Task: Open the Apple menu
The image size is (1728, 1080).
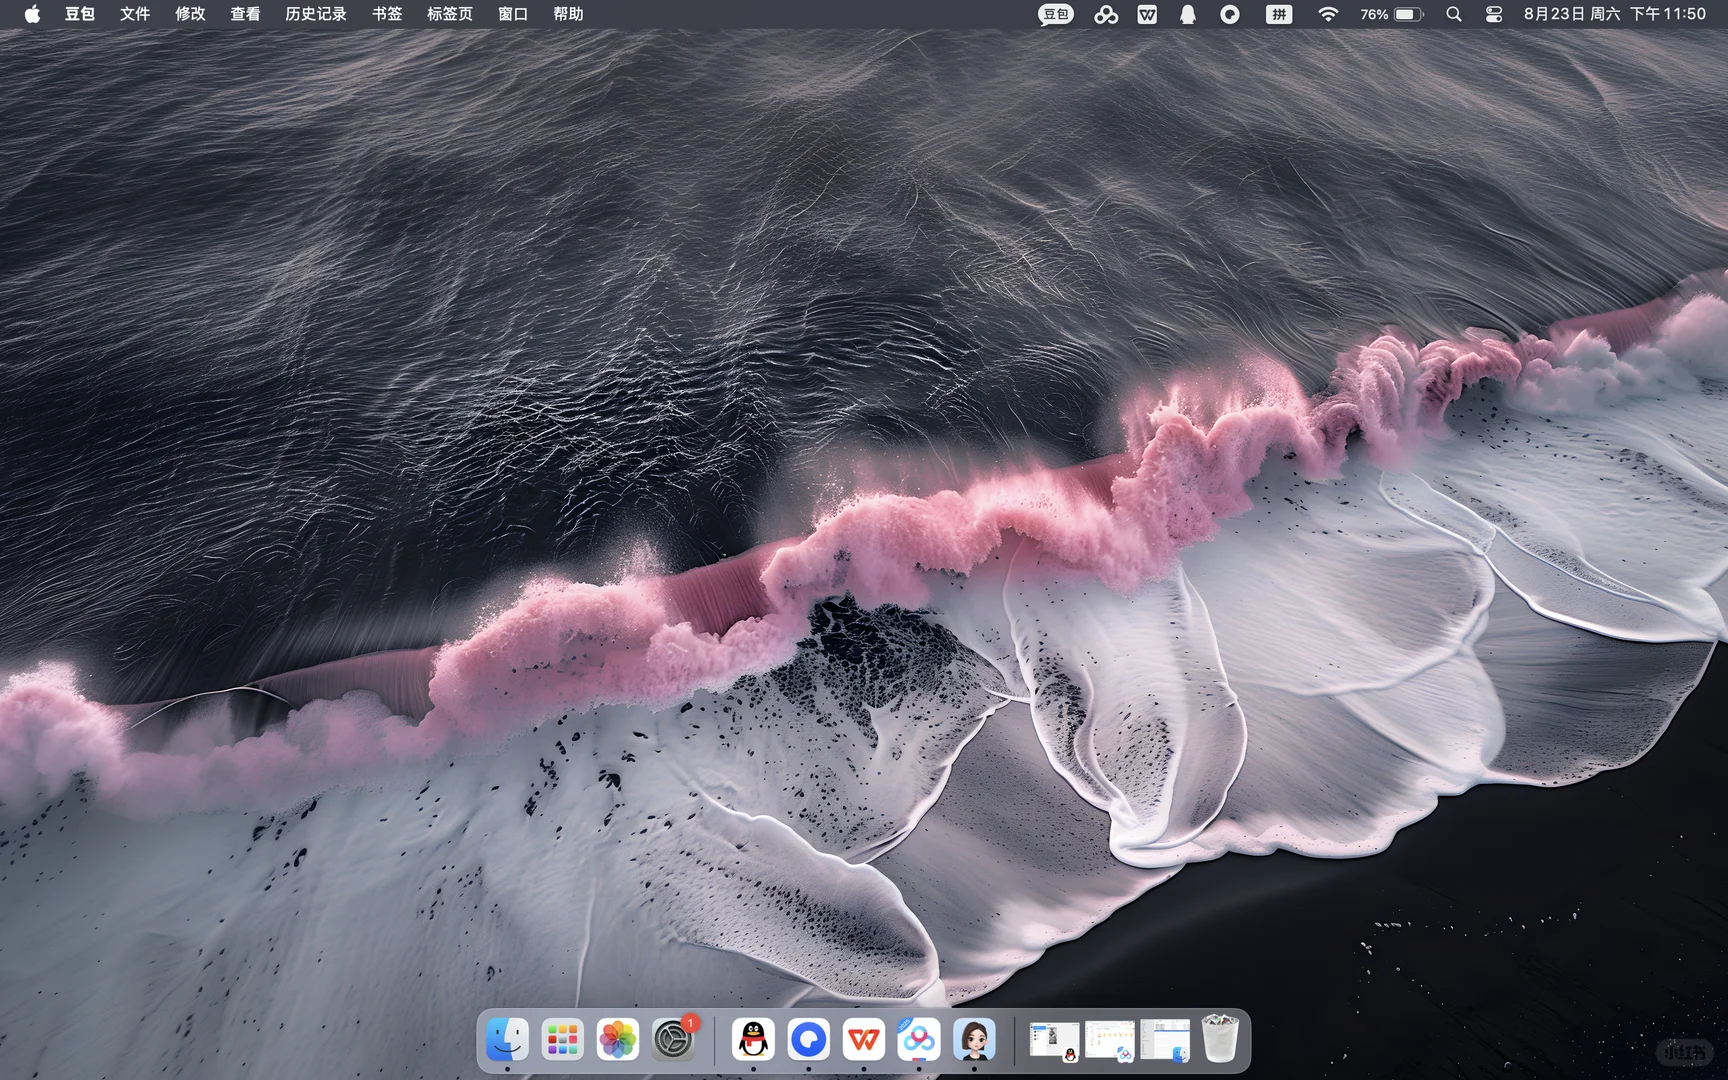Action: coord(32,14)
